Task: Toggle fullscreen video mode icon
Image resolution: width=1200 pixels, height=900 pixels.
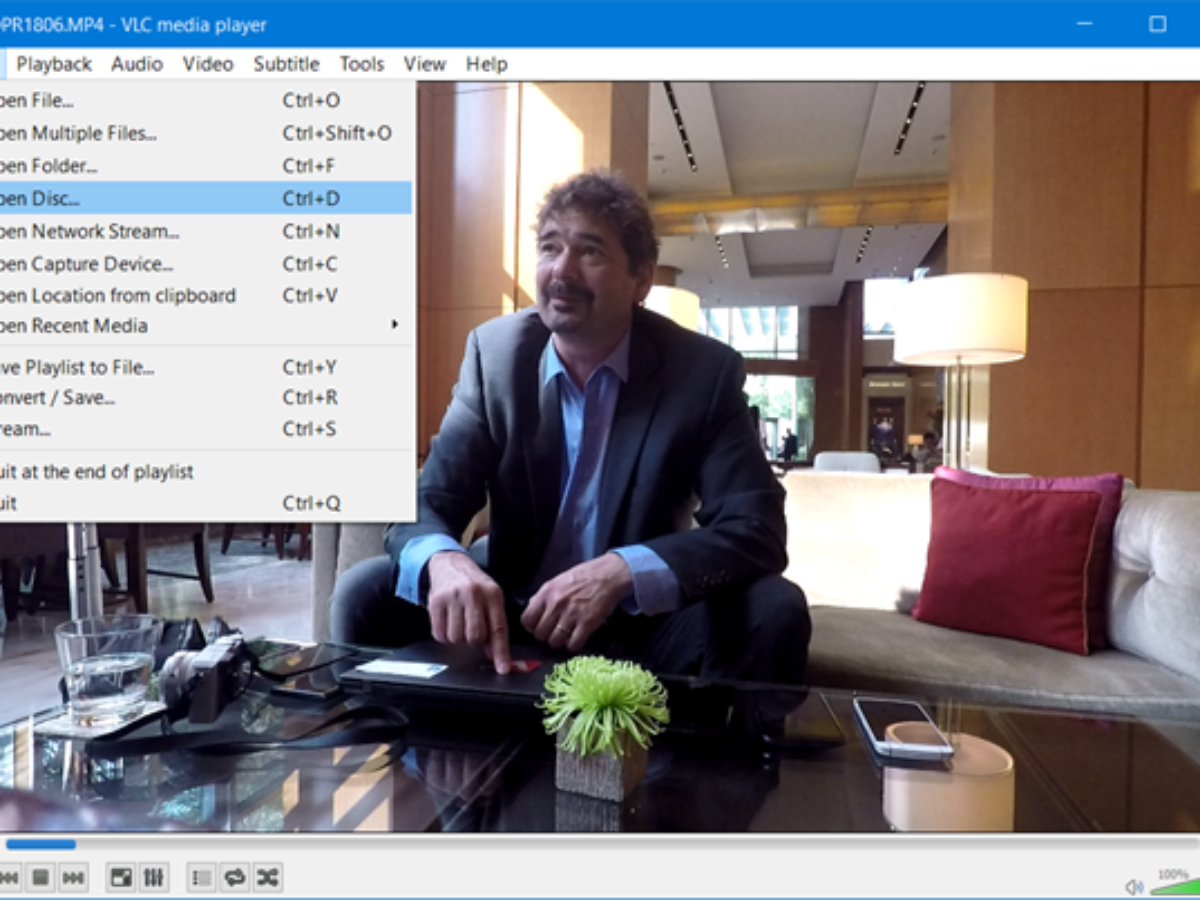Action: pyautogui.click(x=120, y=877)
